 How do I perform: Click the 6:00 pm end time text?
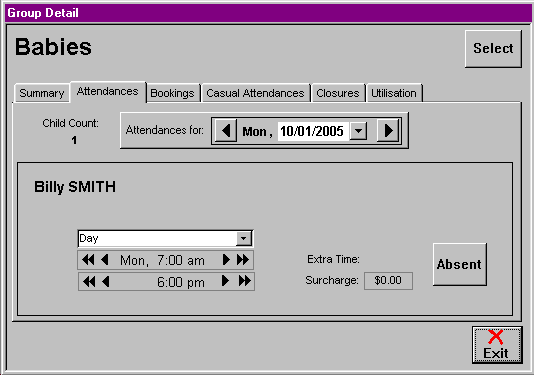click(x=181, y=282)
